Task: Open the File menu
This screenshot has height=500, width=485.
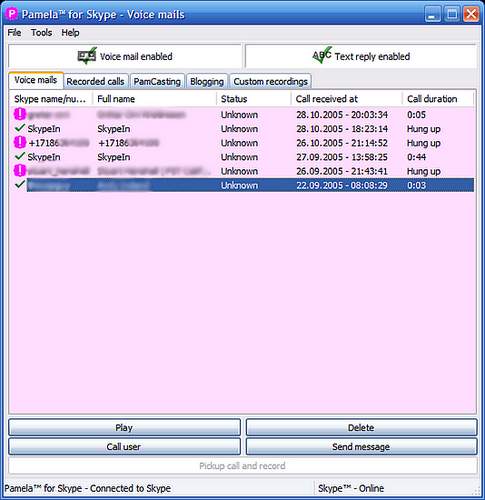Action: point(14,33)
